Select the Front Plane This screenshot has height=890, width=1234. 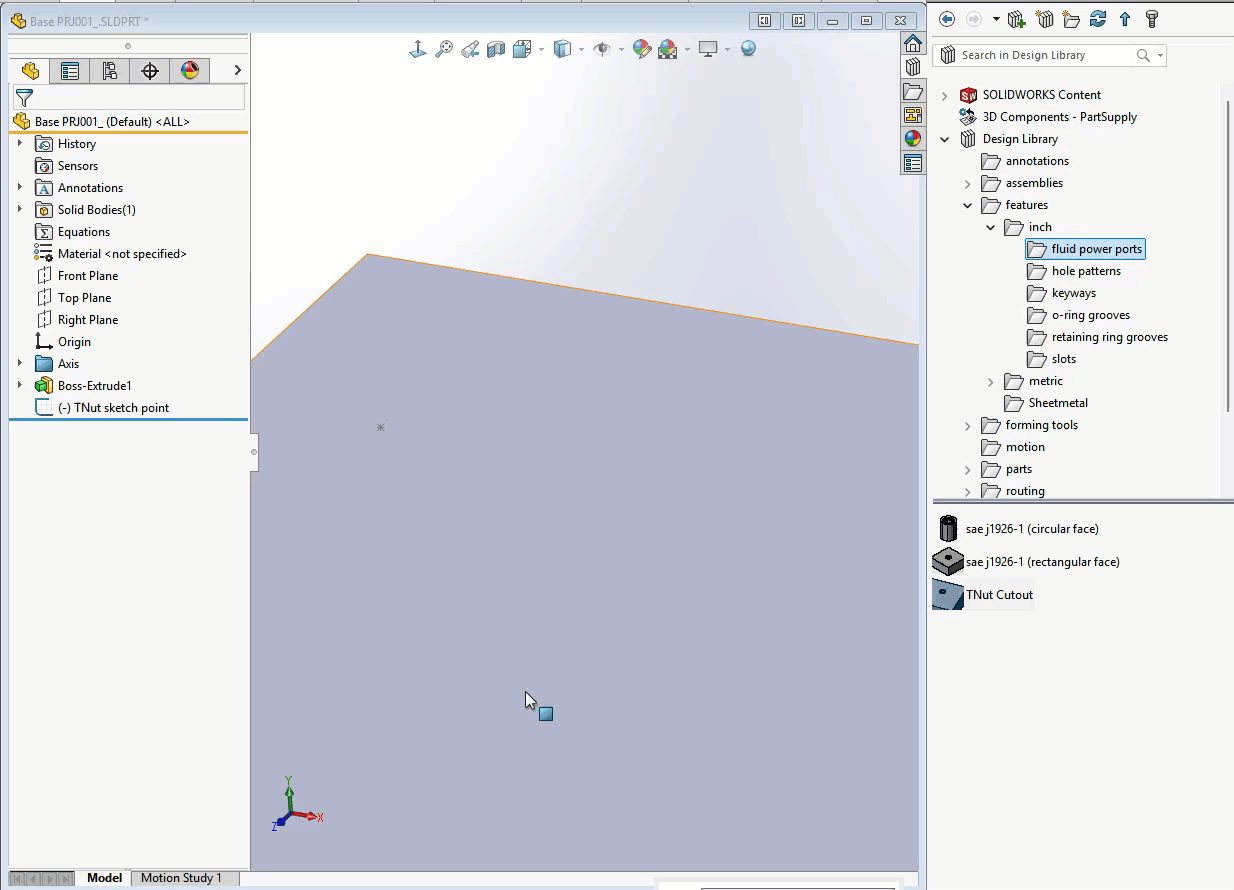[x=88, y=276]
